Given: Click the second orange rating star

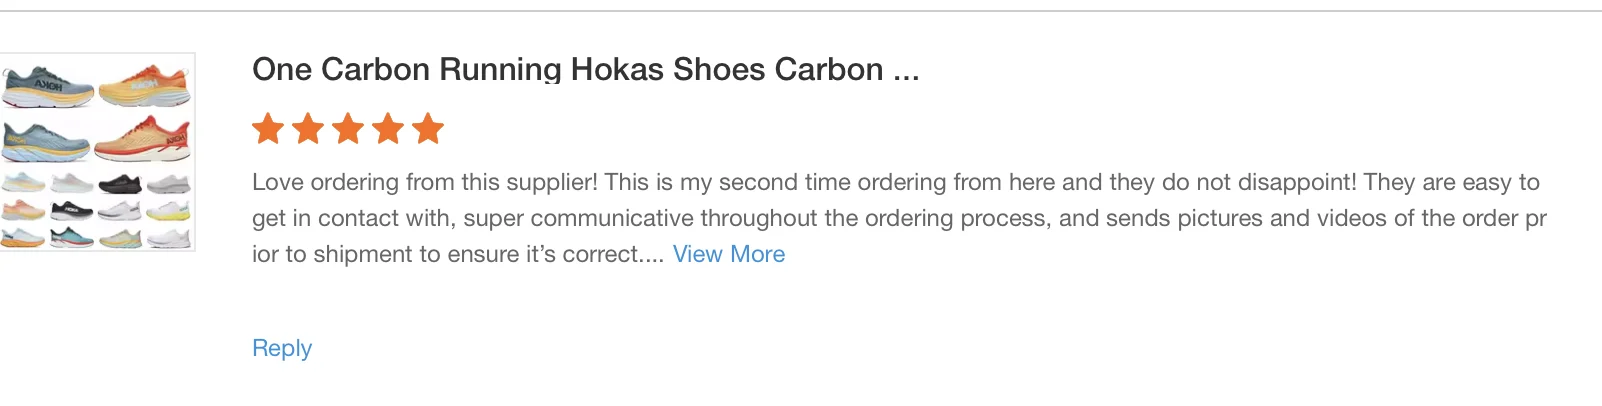Looking at the screenshot, I should click(308, 129).
